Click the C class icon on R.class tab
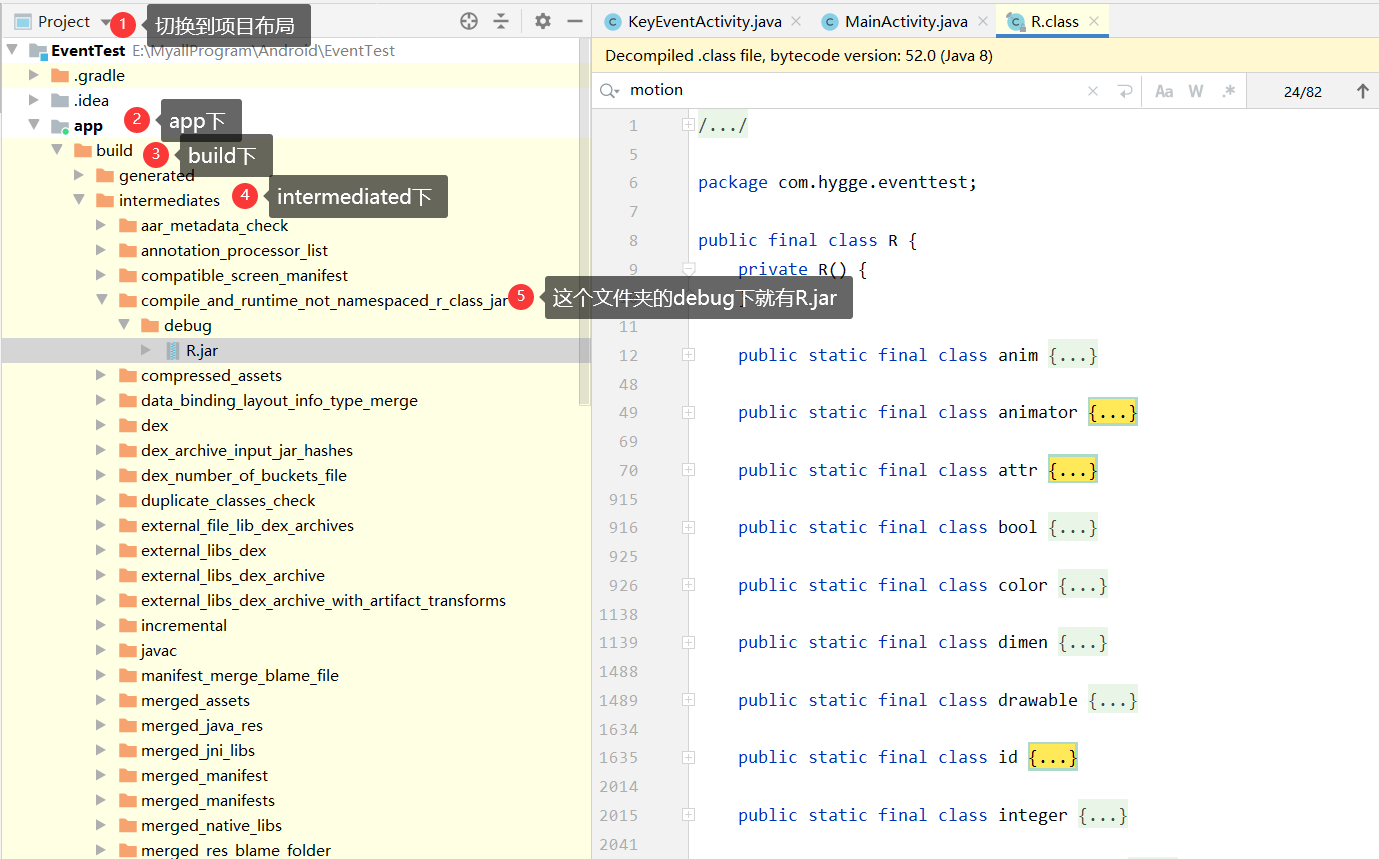 pyautogui.click(x=1016, y=21)
